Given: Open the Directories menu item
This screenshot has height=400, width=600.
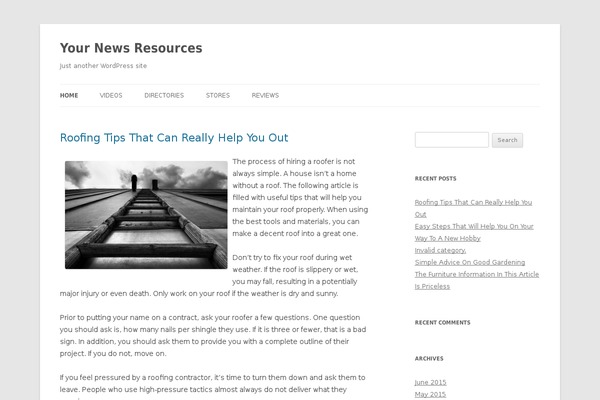Looking at the screenshot, I should click(x=164, y=95).
